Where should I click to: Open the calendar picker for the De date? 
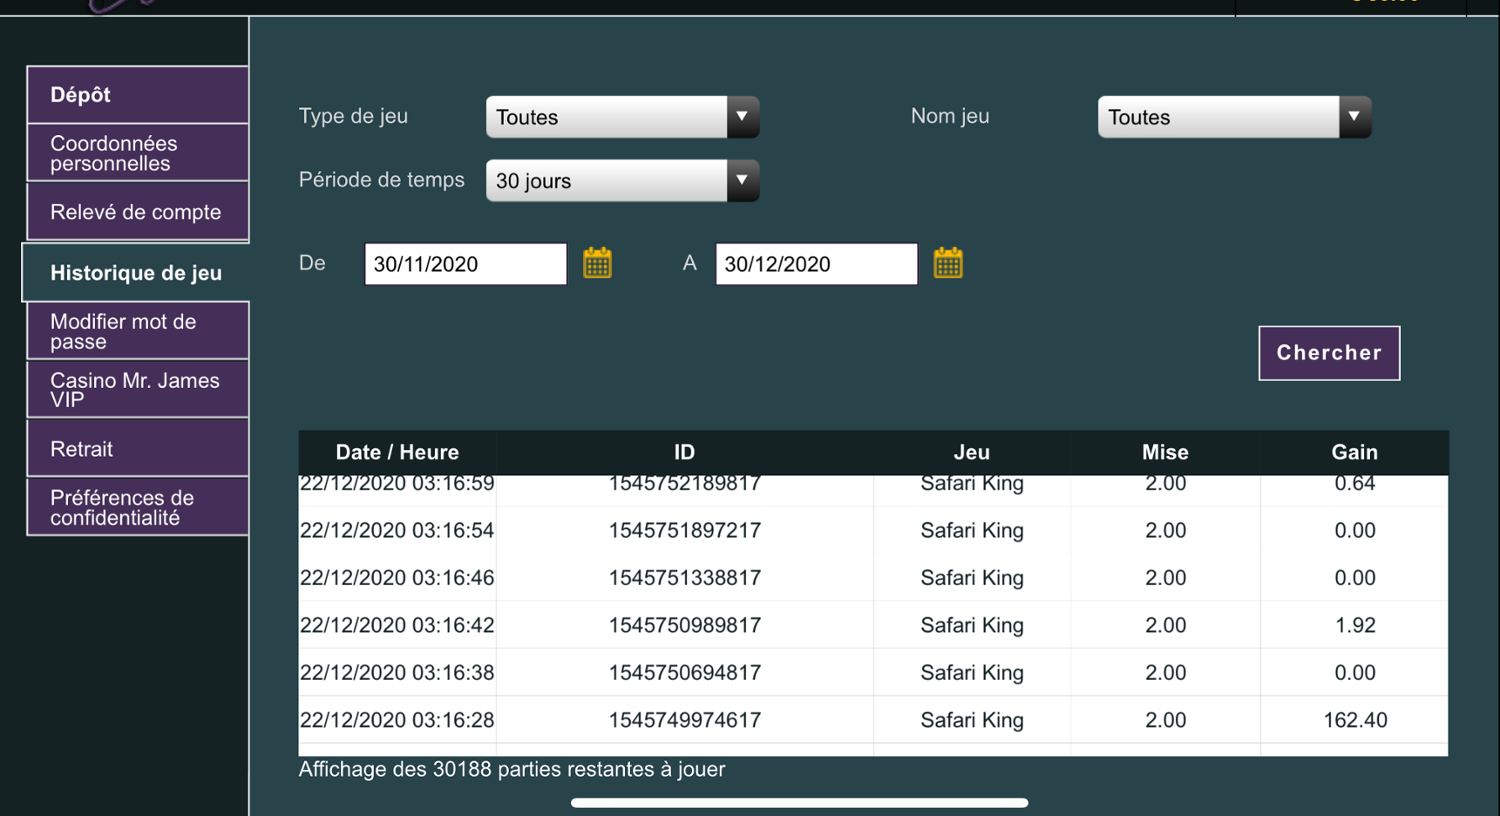(x=597, y=263)
